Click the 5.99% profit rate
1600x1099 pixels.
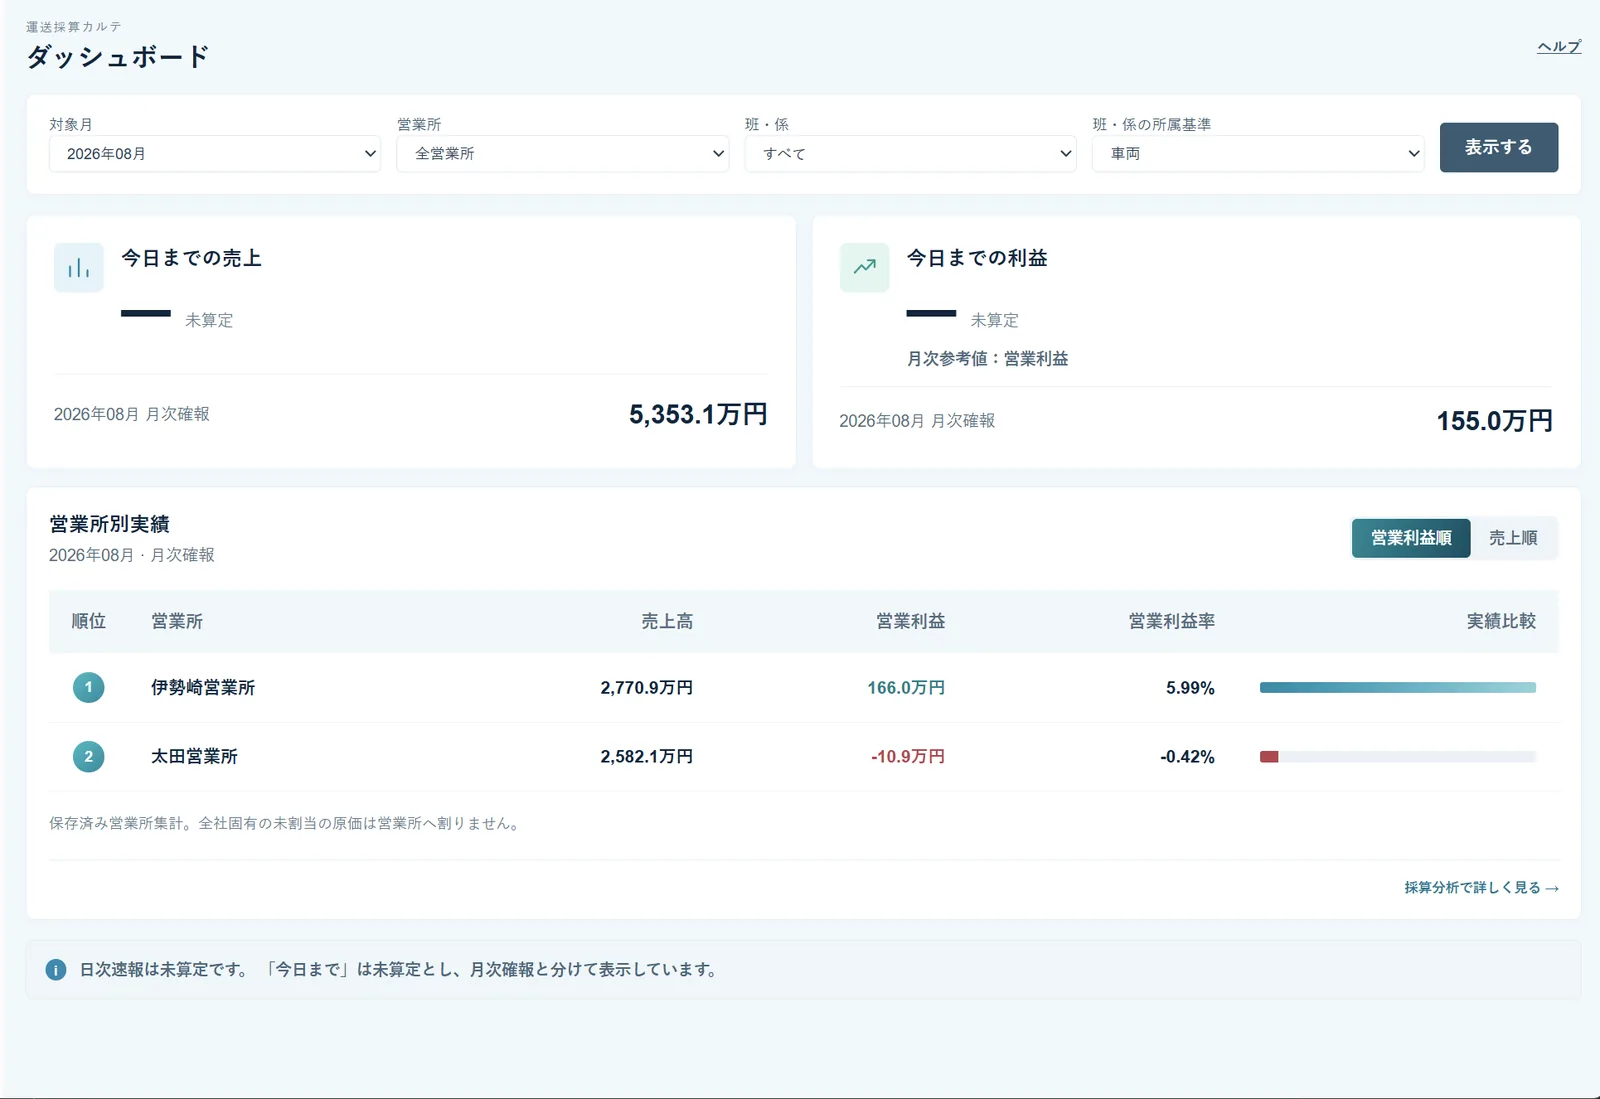pyautogui.click(x=1190, y=688)
